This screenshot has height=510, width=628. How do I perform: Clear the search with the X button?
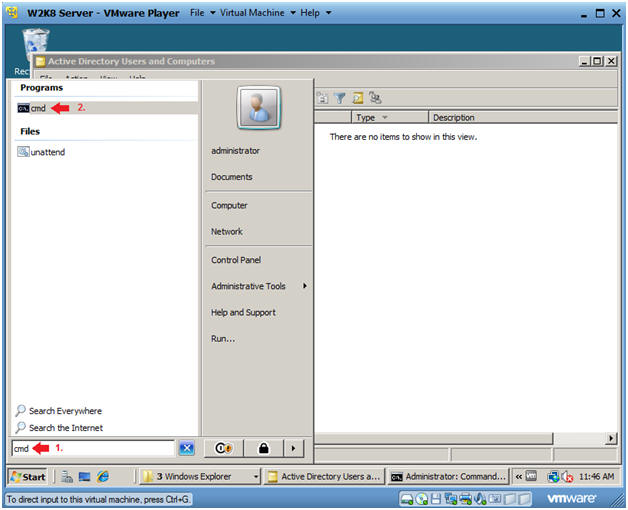(187, 448)
